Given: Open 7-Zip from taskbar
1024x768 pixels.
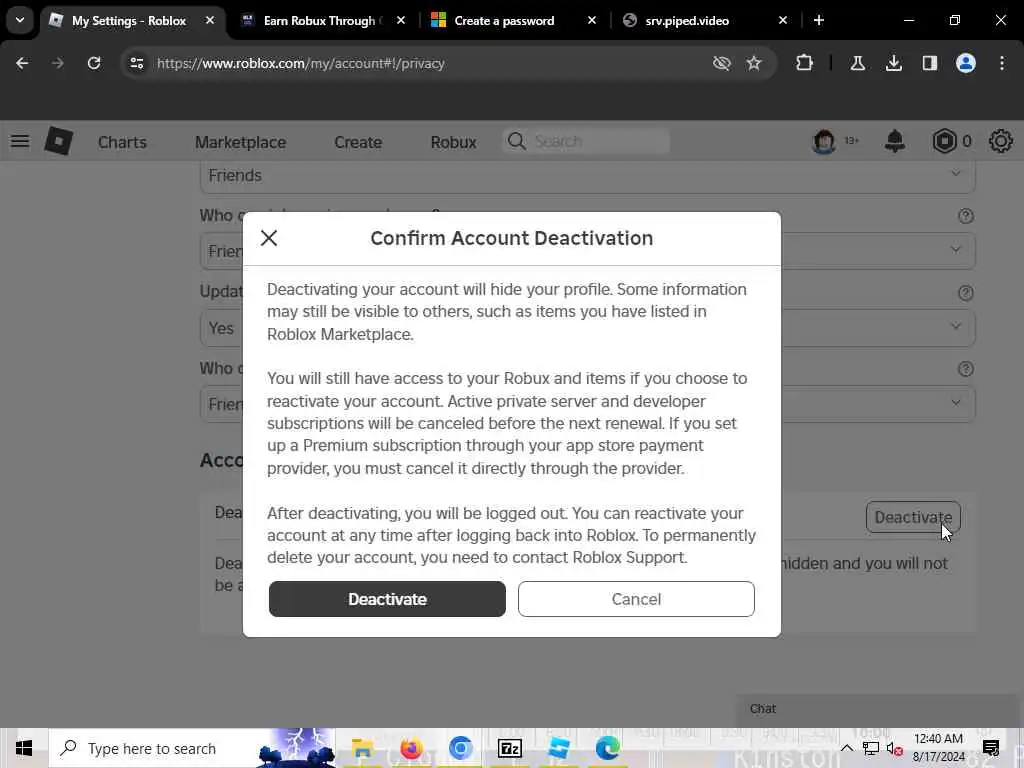Looking at the screenshot, I should (x=509, y=748).
